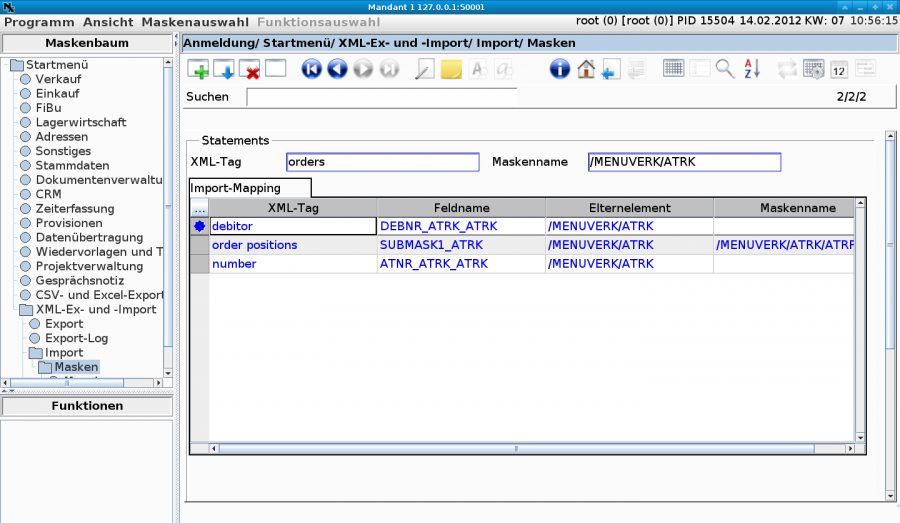Click the magnifier search icon
Screen dimensions: 900x523
tap(725, 69)
